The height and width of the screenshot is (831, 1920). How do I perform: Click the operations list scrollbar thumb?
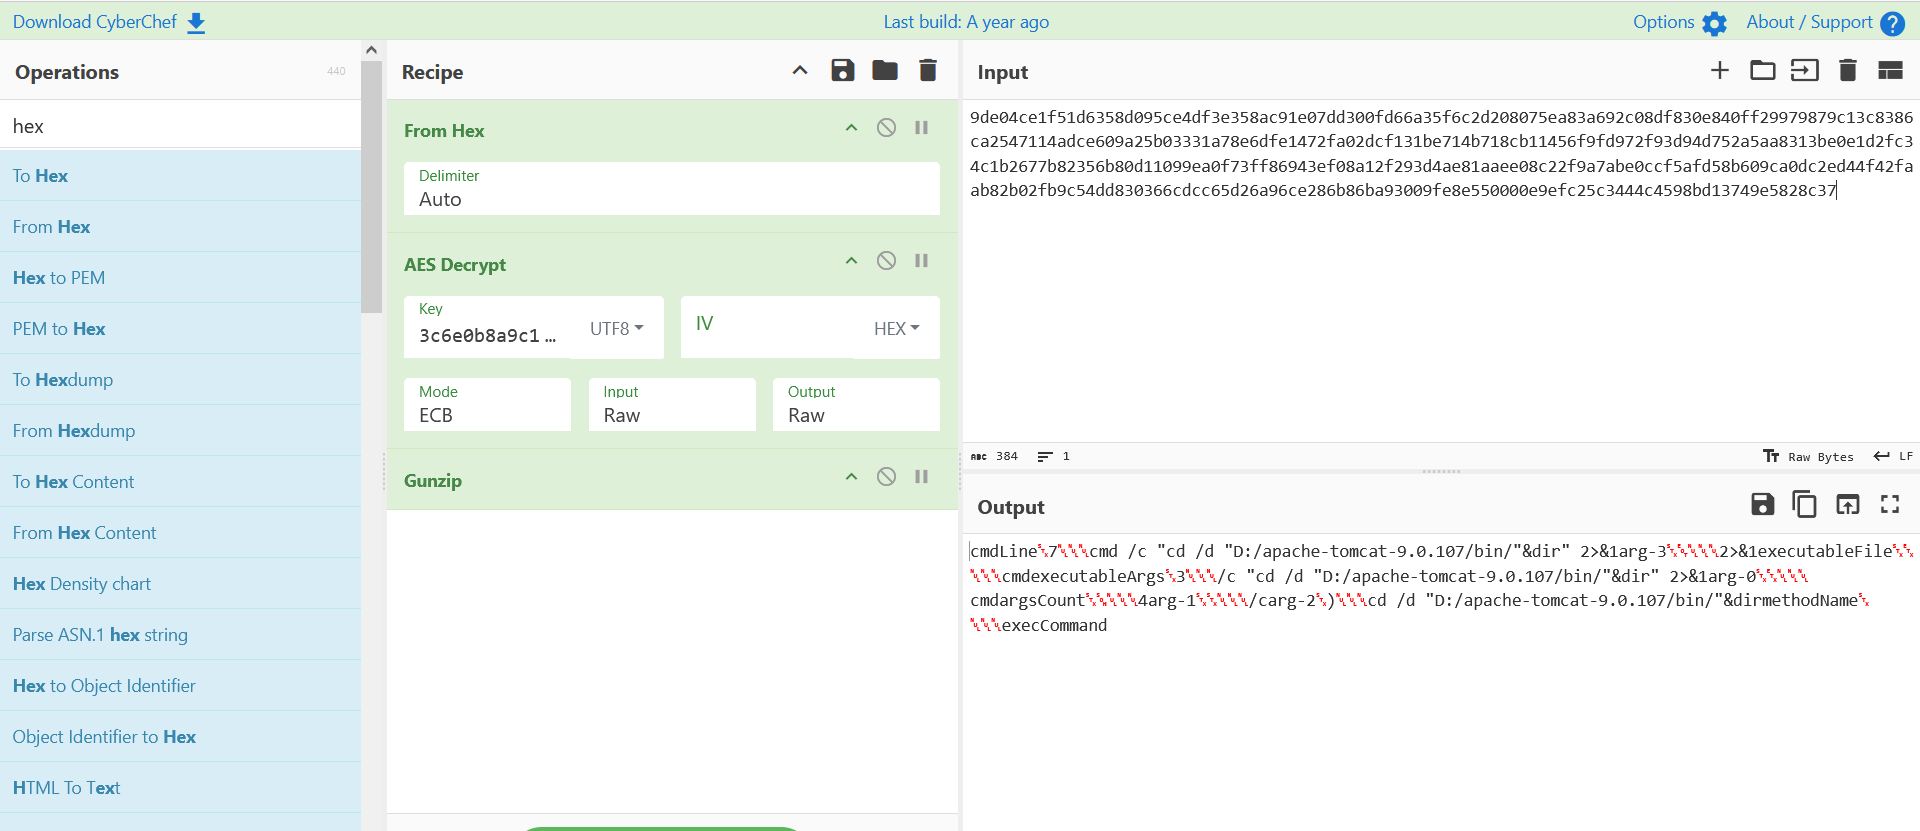coord(371,187)
